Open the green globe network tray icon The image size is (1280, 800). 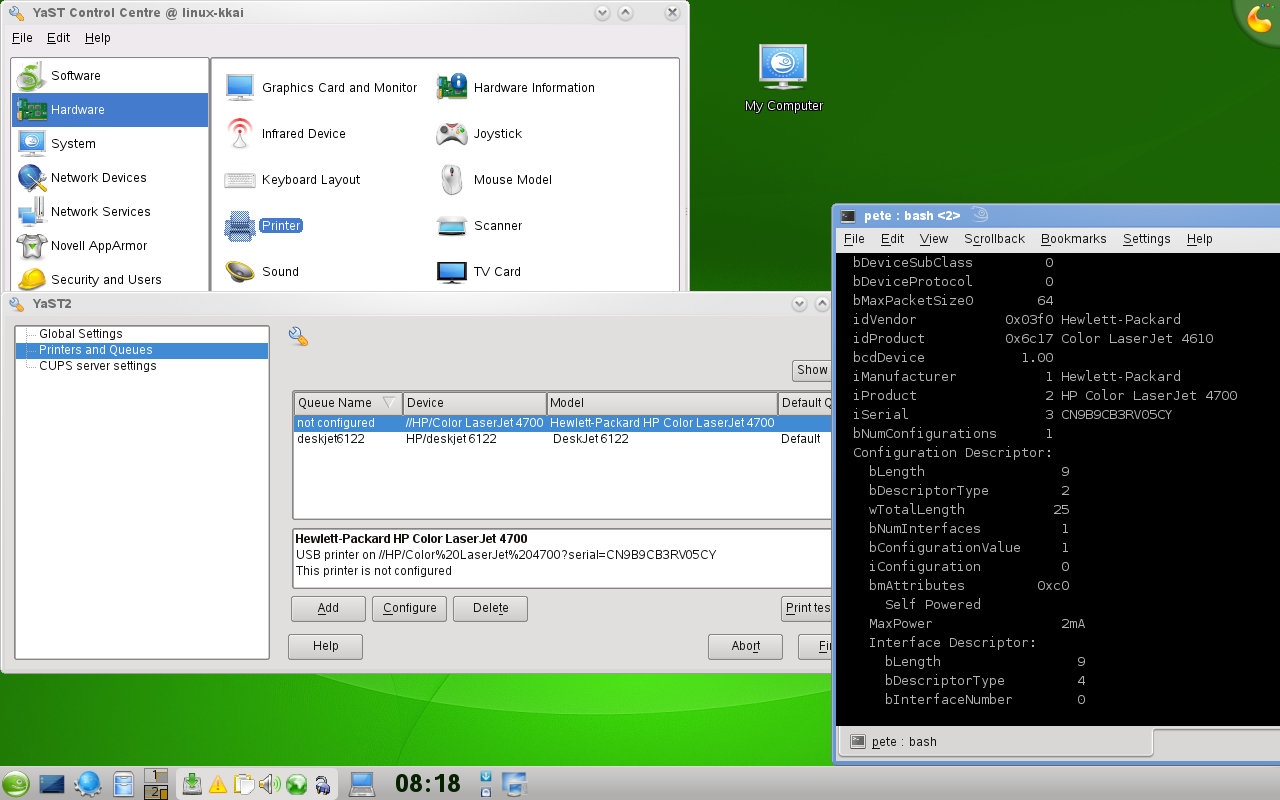pyautogui.click(x=296, y=785)
